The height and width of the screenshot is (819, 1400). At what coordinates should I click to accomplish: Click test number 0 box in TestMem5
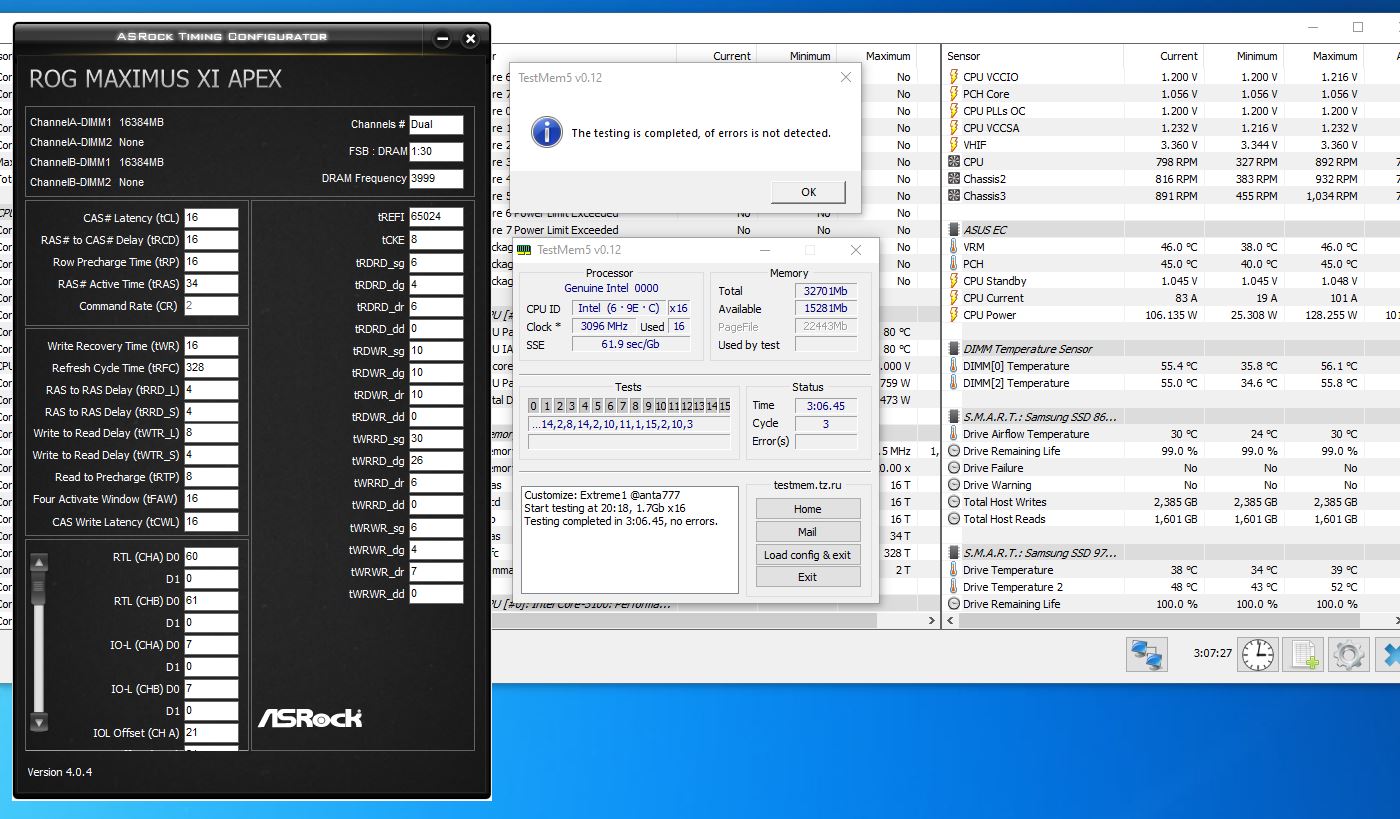[534, 406]
